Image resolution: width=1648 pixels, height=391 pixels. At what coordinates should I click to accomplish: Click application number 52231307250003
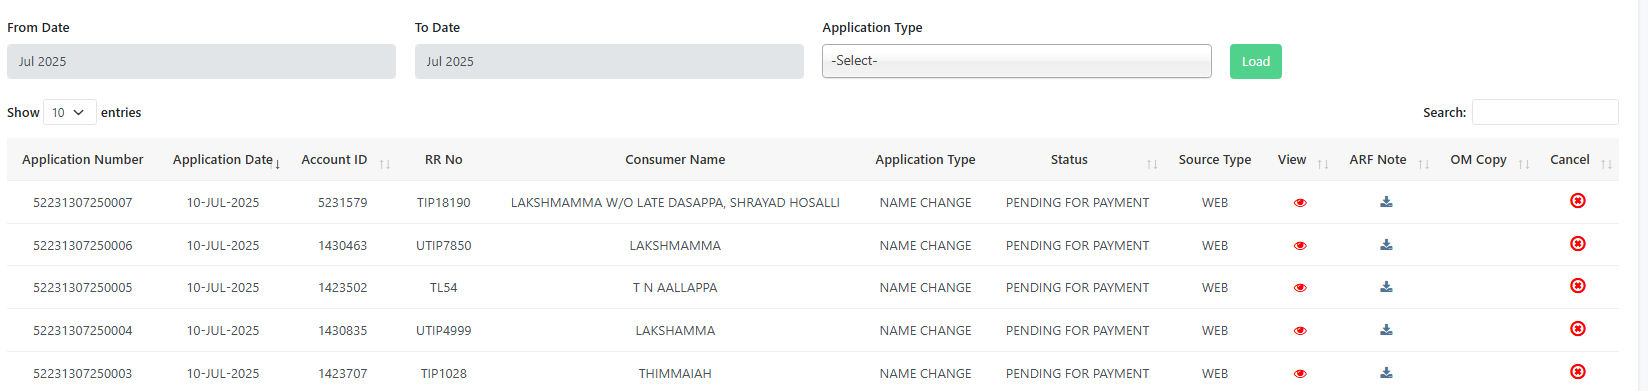[83, 374]
